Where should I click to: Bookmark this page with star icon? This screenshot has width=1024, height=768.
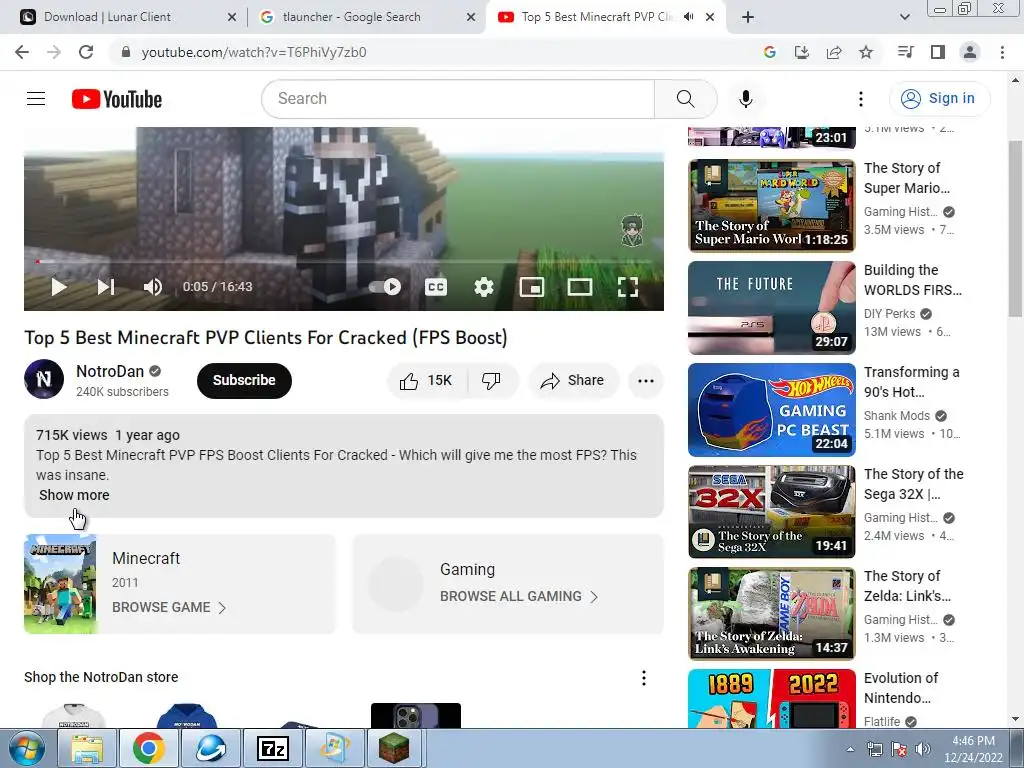point(866,52)
